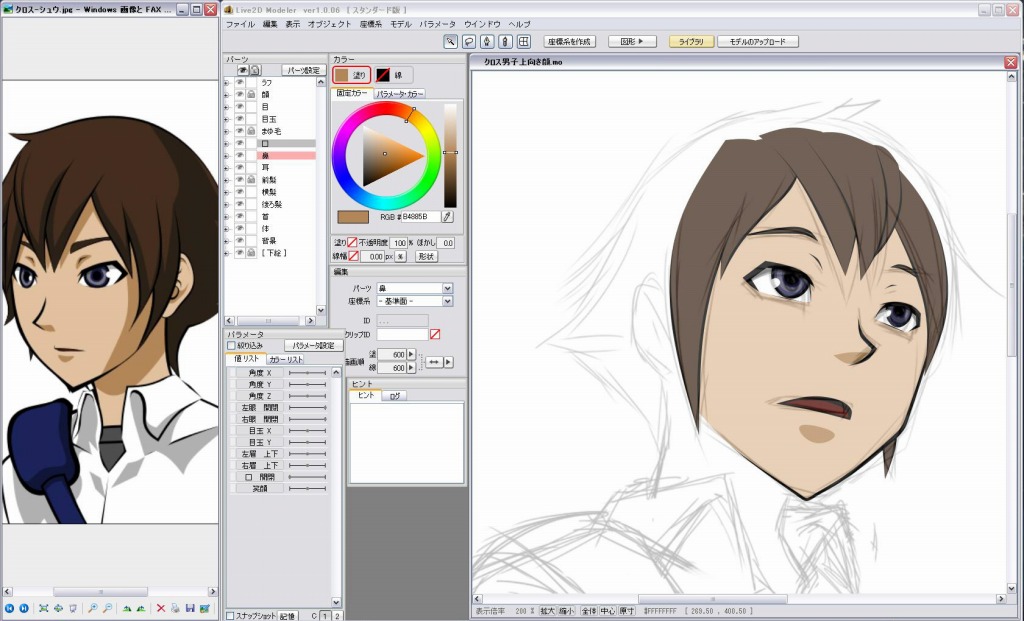The image size is (1024, 621).
Task: Toggle lock of まゆ毛 part
Action: pos(251,131)
